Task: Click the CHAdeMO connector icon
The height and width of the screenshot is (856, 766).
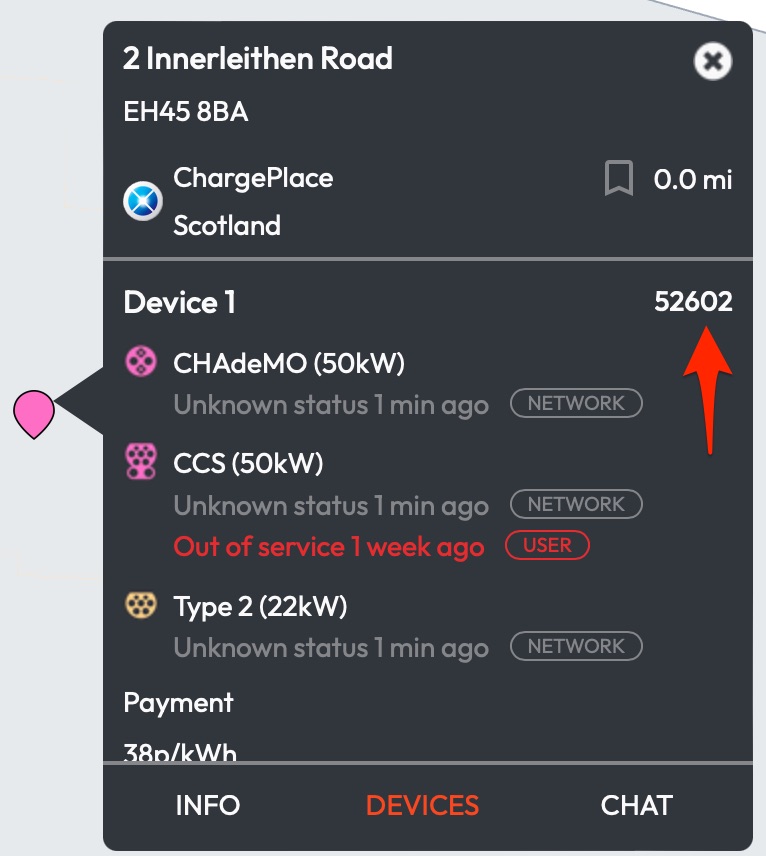Action: point(140,362)
